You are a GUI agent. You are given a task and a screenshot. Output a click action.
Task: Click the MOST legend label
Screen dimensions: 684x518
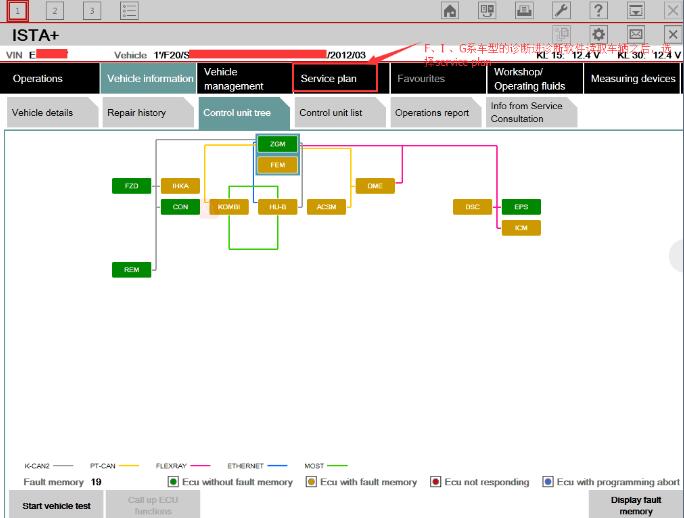pos(314,466)
